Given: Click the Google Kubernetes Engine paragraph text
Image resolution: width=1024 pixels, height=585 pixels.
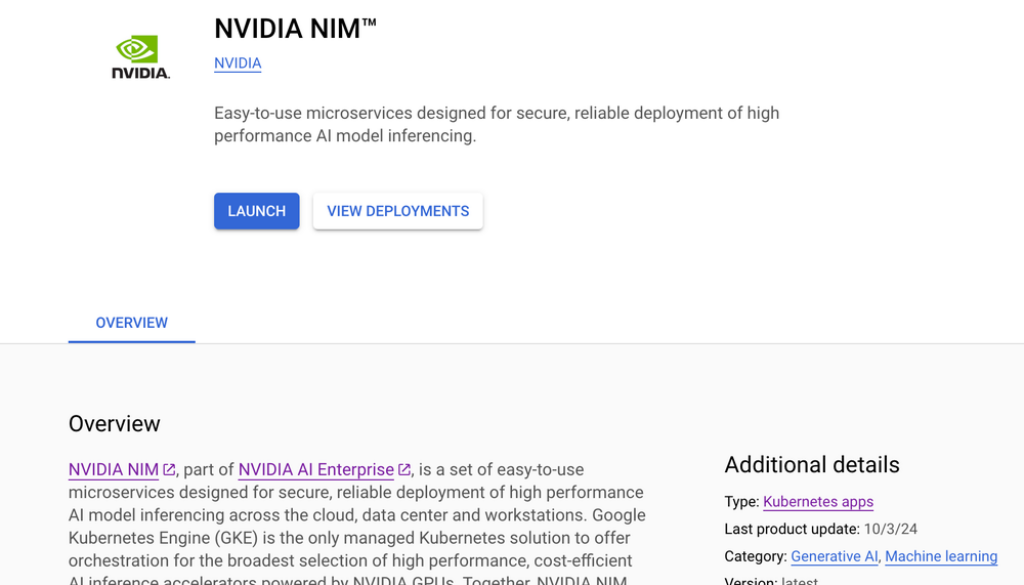Looking at the screenshot, I should pos(357,527).
